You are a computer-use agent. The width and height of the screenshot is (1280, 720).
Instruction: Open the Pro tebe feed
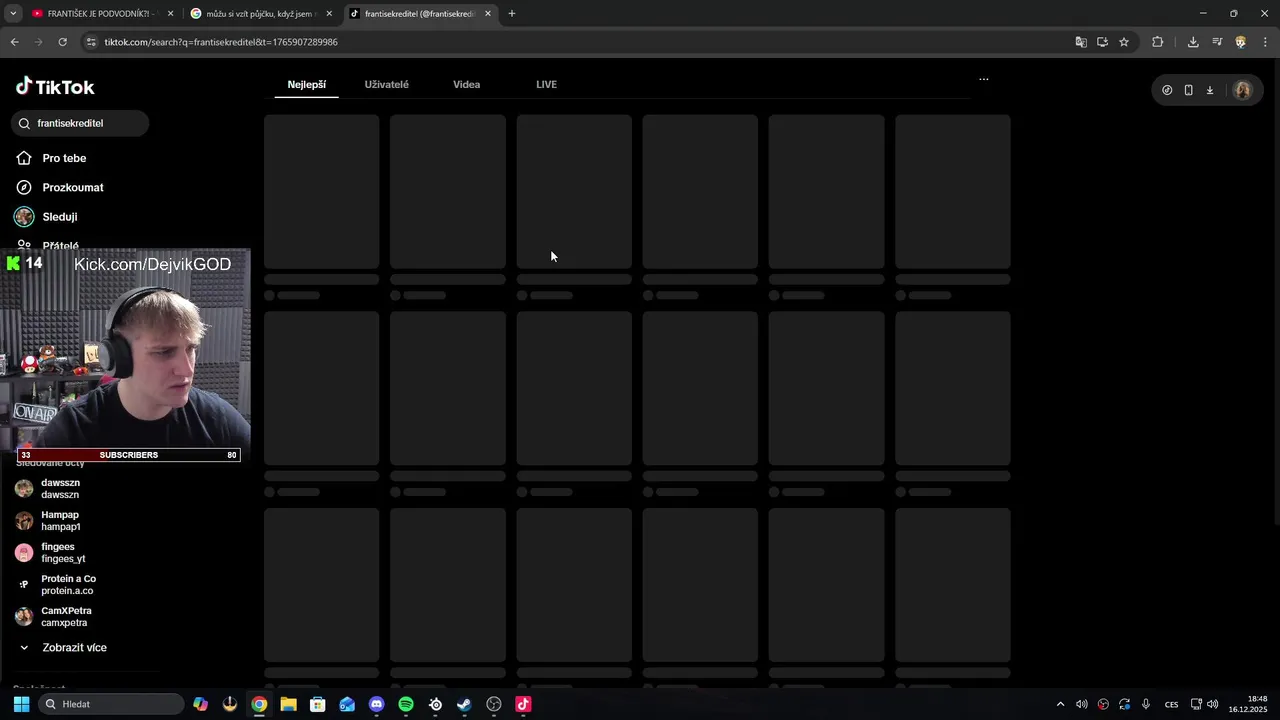coord(64,158)
